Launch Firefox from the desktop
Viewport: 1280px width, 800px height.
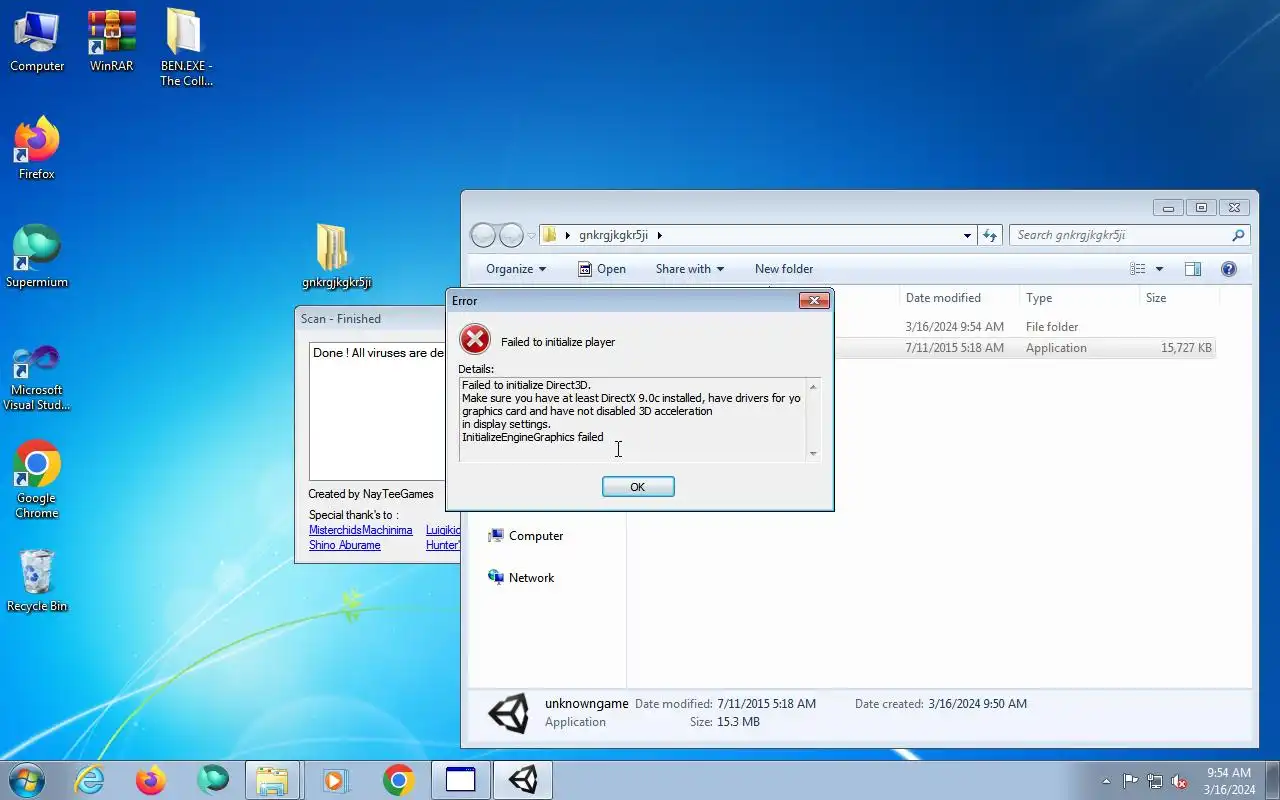[37, 150]
